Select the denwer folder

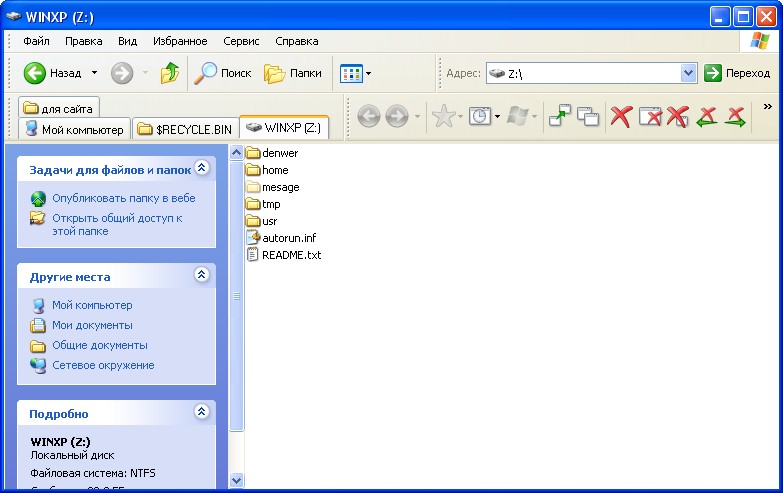click(272, 153)
